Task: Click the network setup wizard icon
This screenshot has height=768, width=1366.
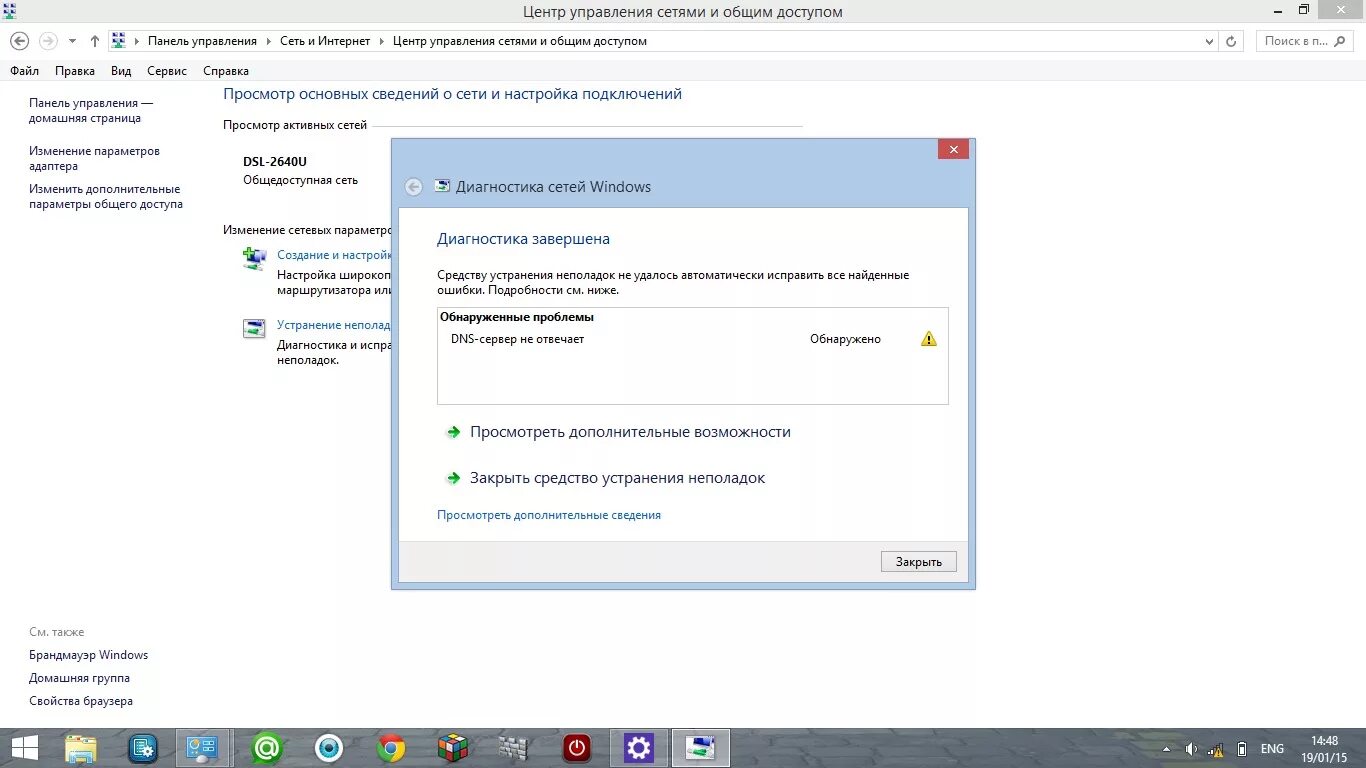Action: [x=255, y=258]
